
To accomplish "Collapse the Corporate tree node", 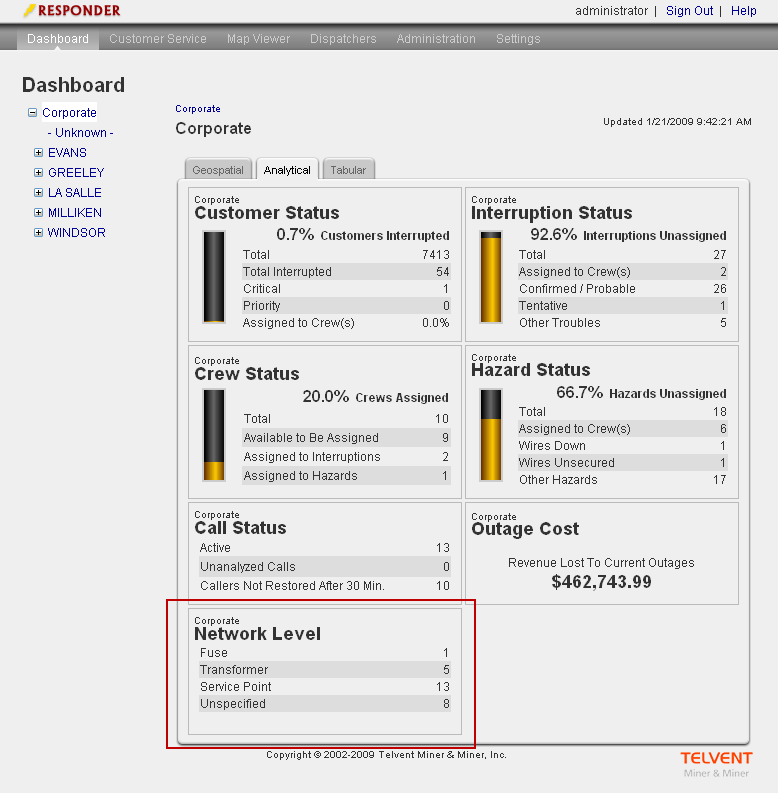I will point(33,113).
